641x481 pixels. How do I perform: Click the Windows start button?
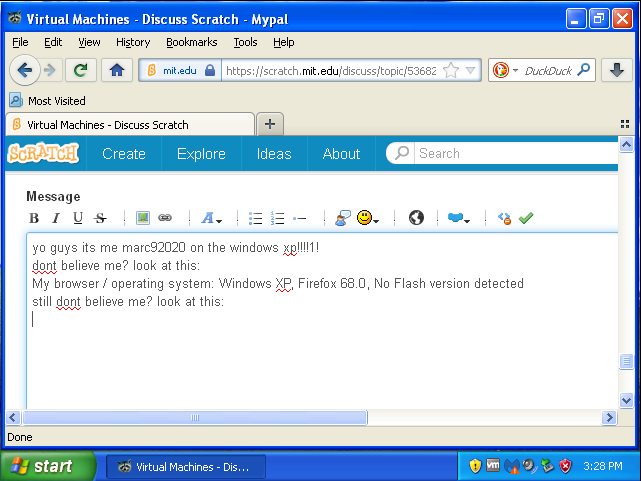(x=48, y=466)
